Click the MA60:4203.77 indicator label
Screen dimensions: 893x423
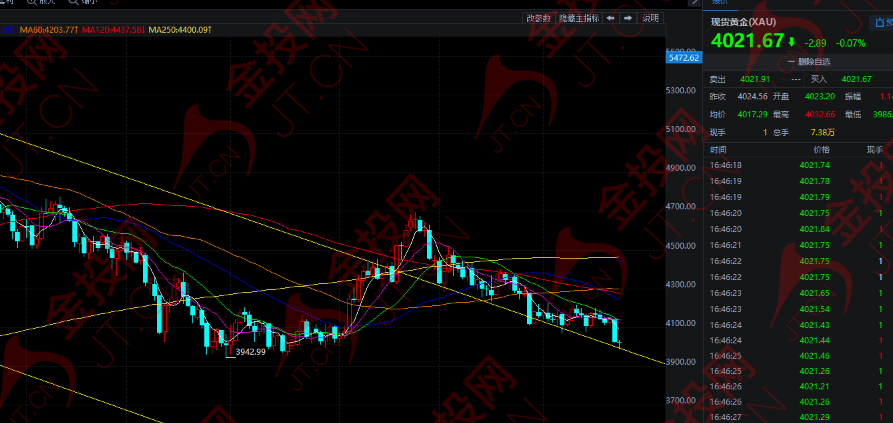click(48, 29)
